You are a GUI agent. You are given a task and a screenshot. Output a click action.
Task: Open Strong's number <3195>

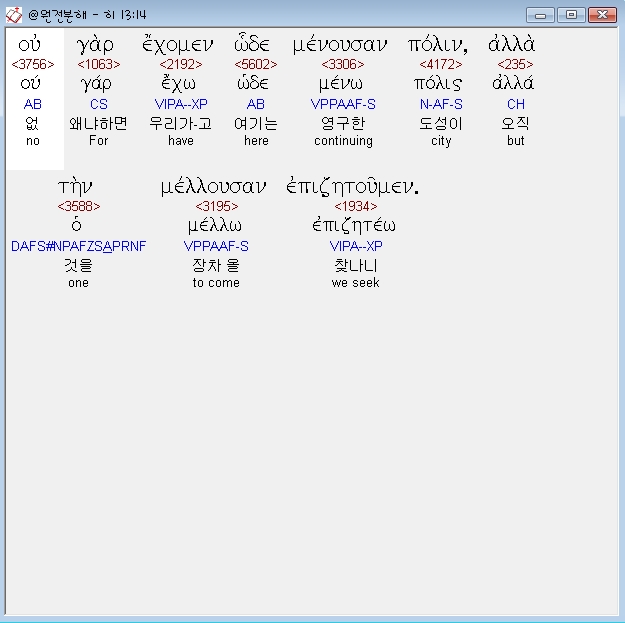[x=217, y=206]
